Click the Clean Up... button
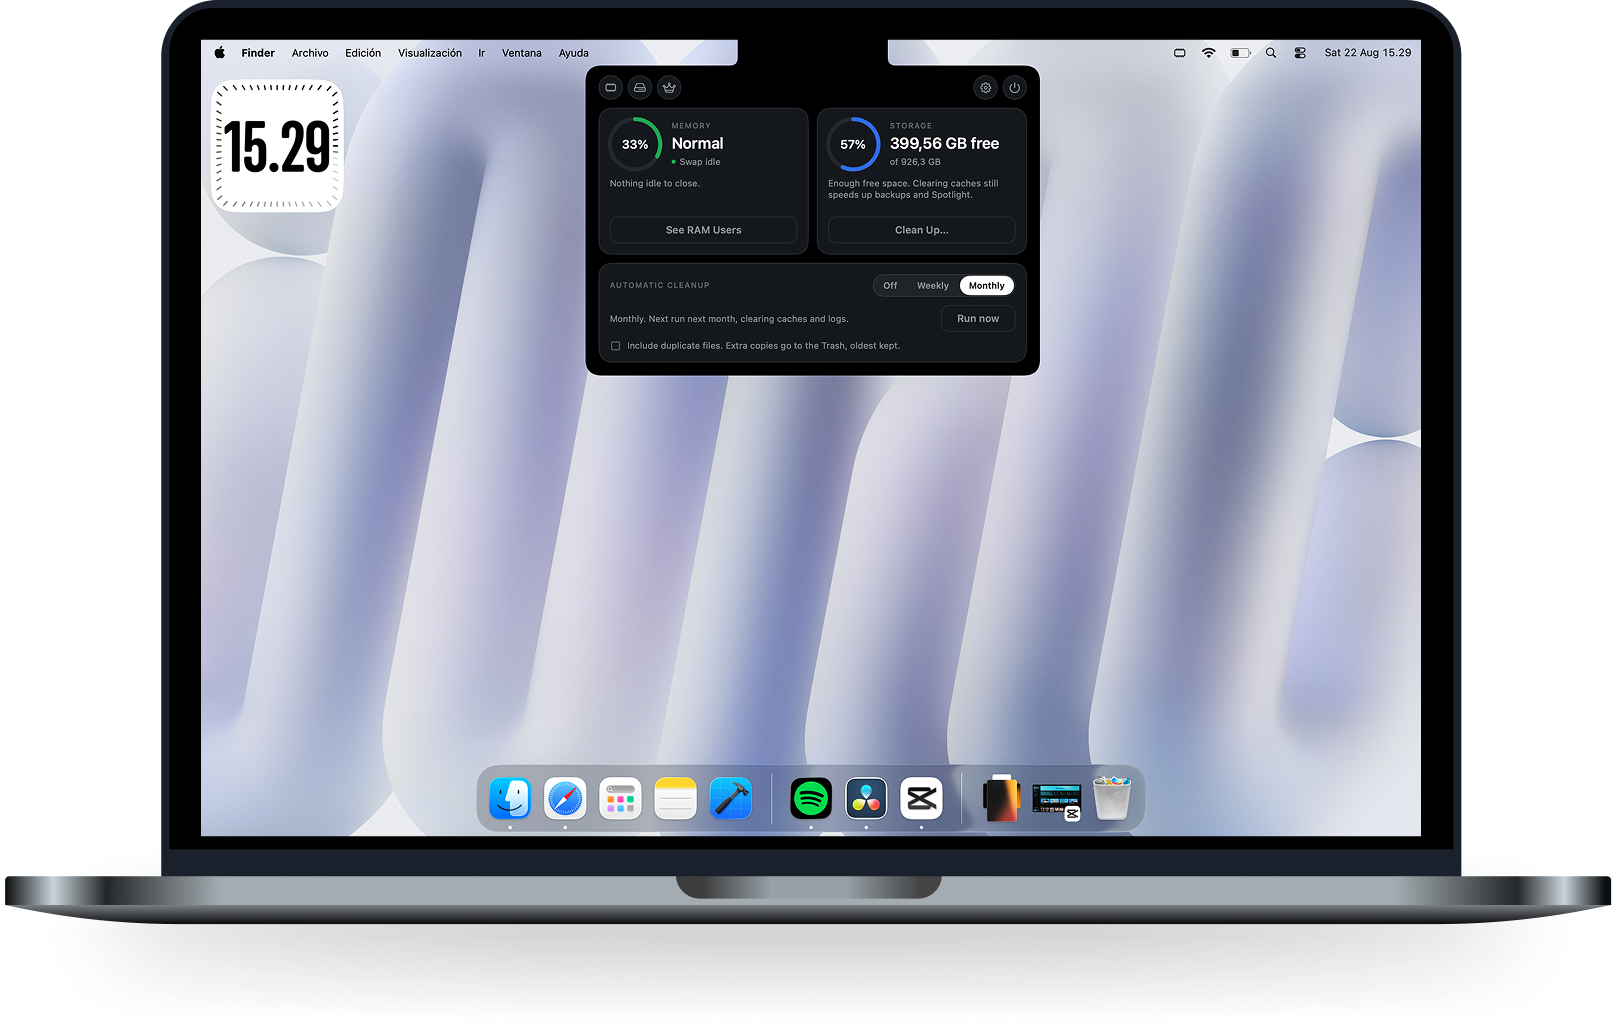Viewport: 1618px width, 1030px height. 922,230
